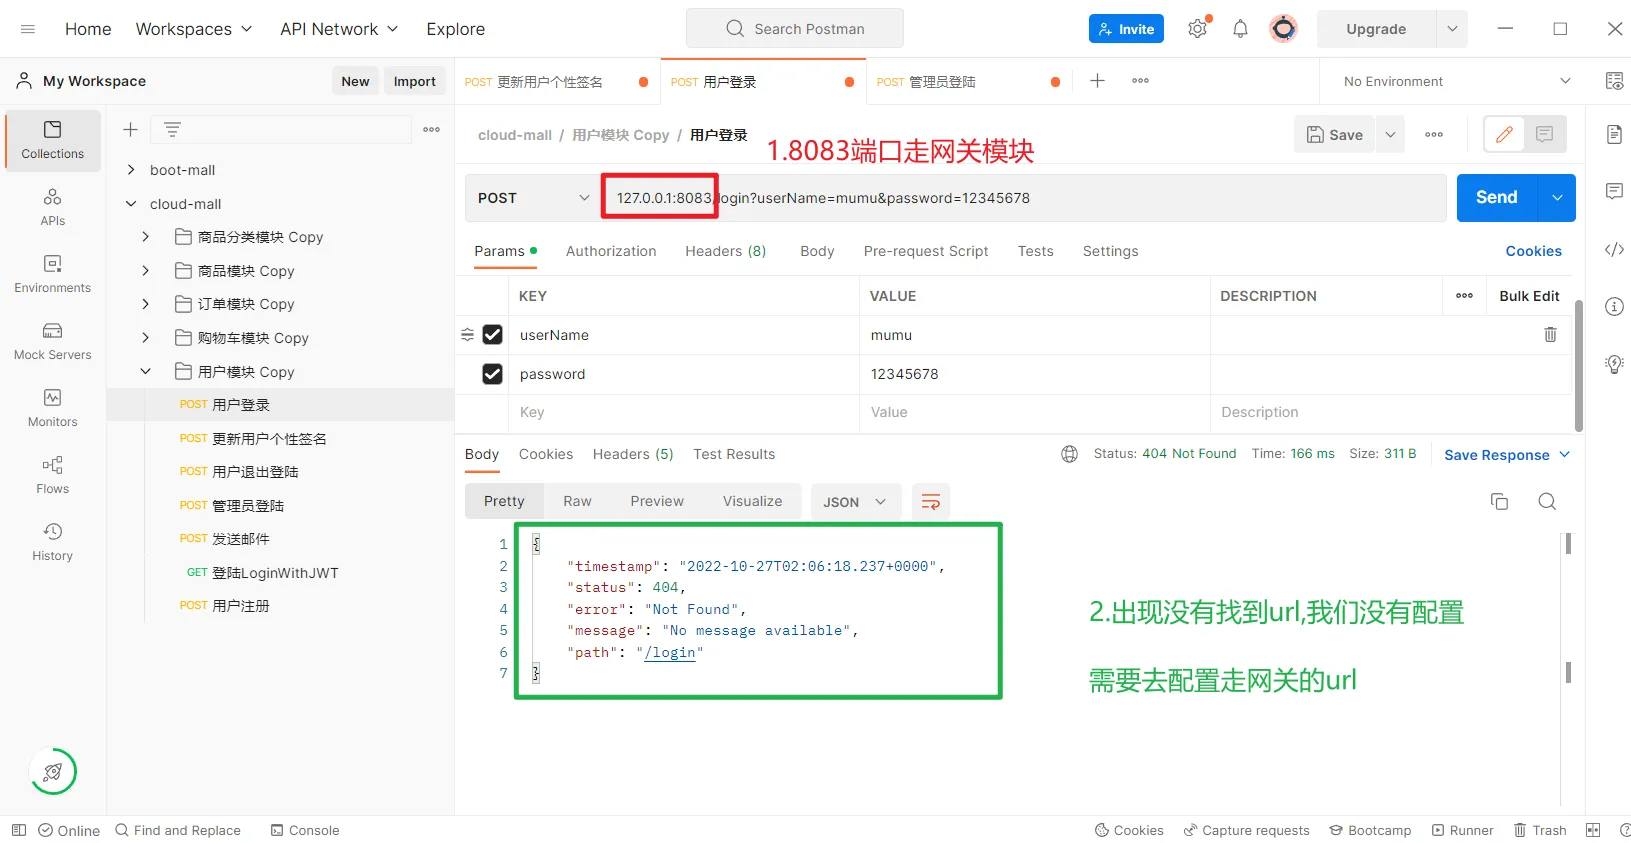Uncheck the password parameter checkbox
Viewport: 1631px width, 843px height.
coord(492,374)
